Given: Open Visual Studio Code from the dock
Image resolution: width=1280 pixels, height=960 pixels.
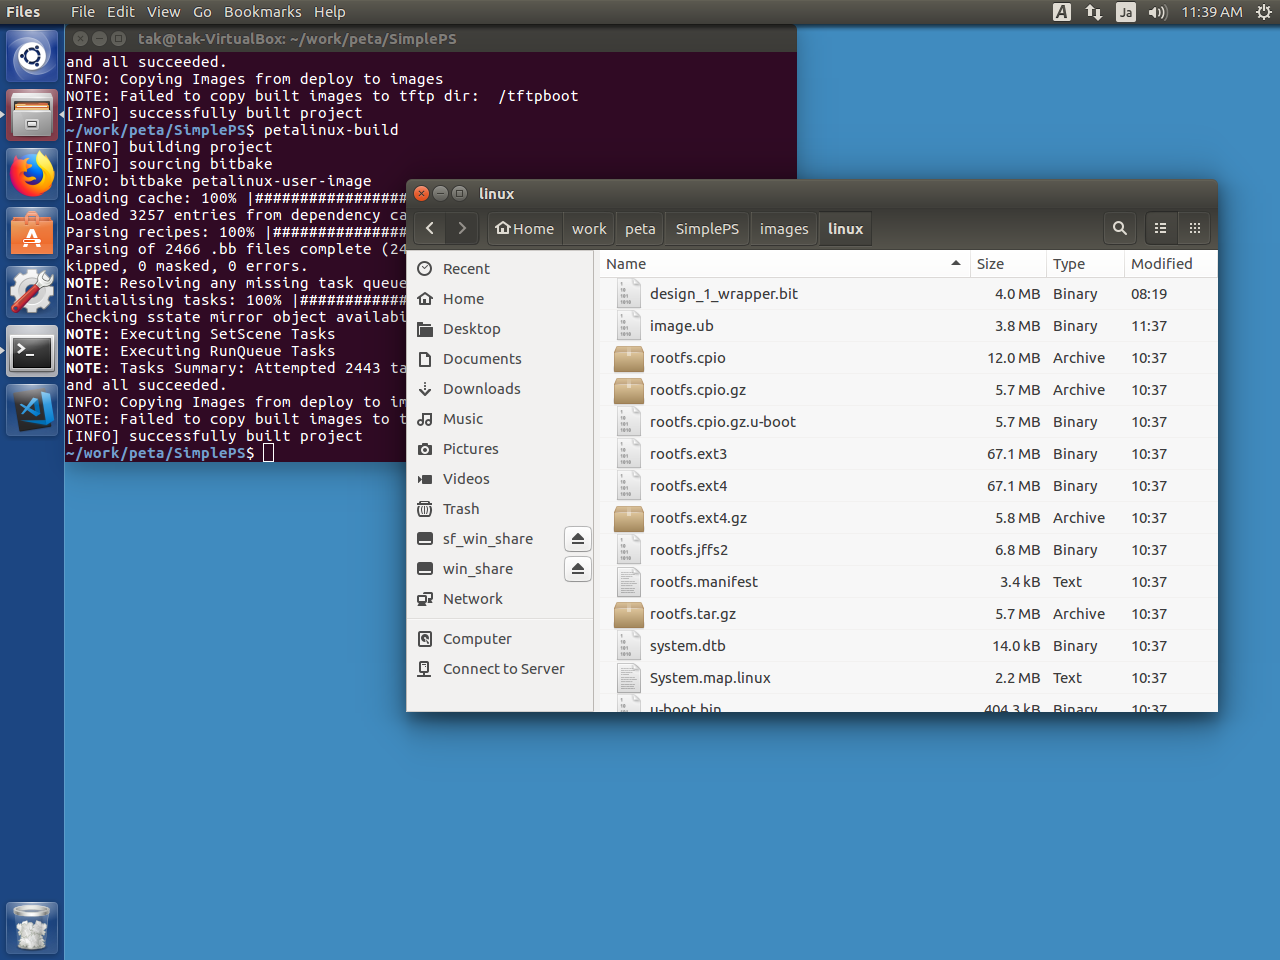Looking at the screenshot, I should [x=32, y=410].
